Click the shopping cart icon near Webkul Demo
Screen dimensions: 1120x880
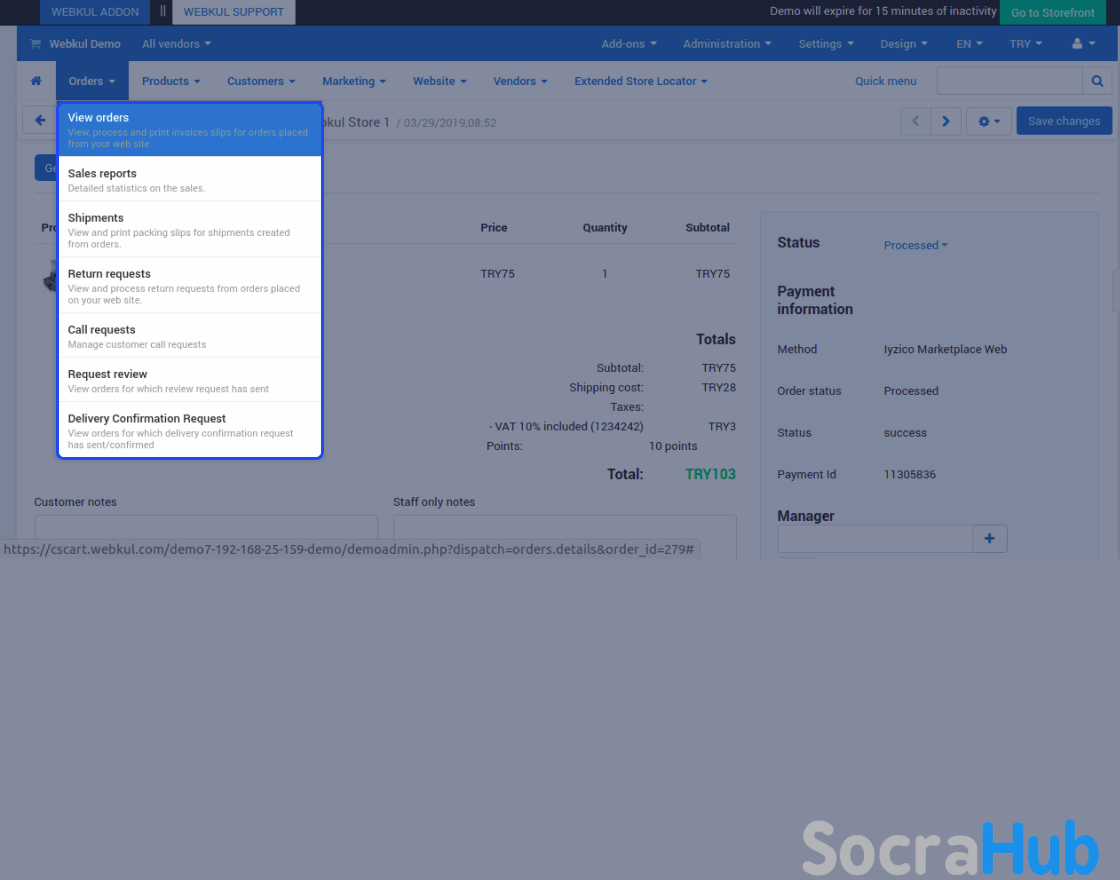point(35,44)
